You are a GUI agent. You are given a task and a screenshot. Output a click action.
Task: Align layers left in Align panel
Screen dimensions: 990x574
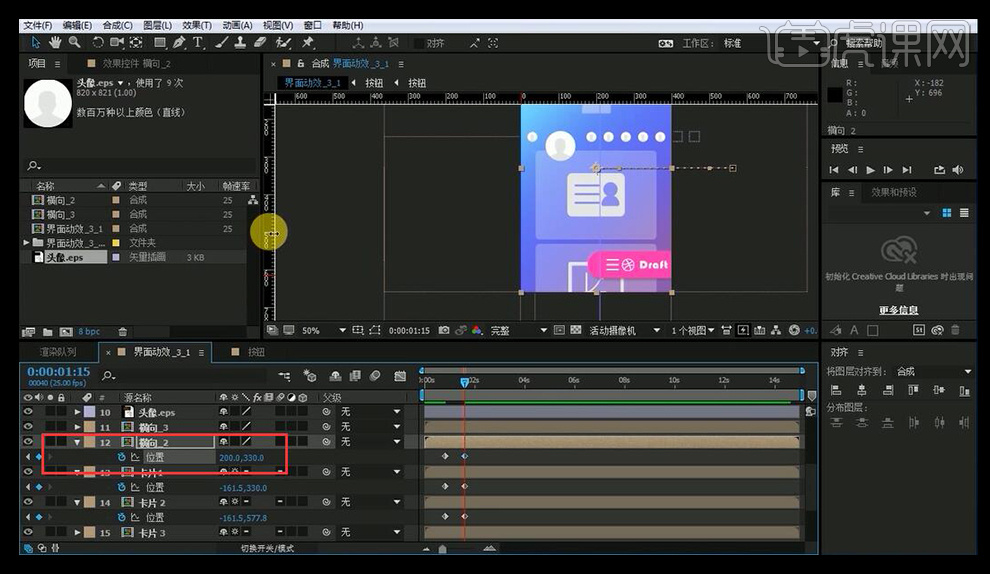[x=836, y=390]
